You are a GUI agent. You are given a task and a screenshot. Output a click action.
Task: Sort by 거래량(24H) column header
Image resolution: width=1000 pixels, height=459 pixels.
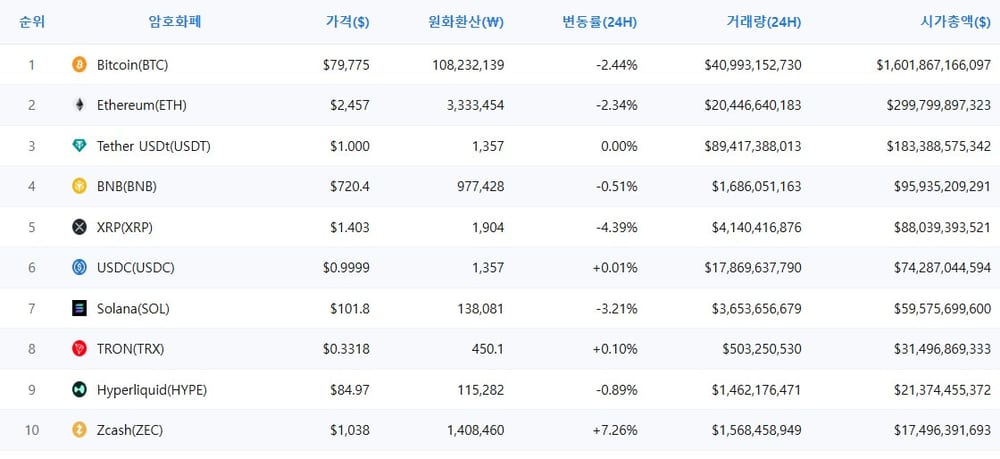[764, 22]
